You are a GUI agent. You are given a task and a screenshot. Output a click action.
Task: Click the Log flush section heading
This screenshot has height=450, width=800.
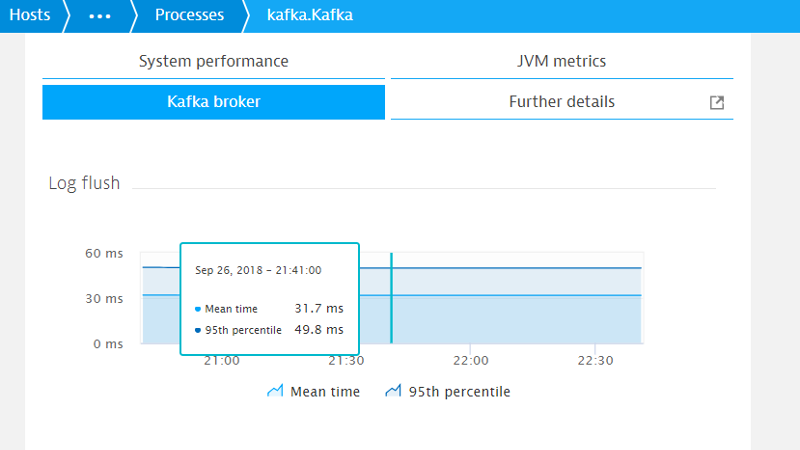pos(84,183)
